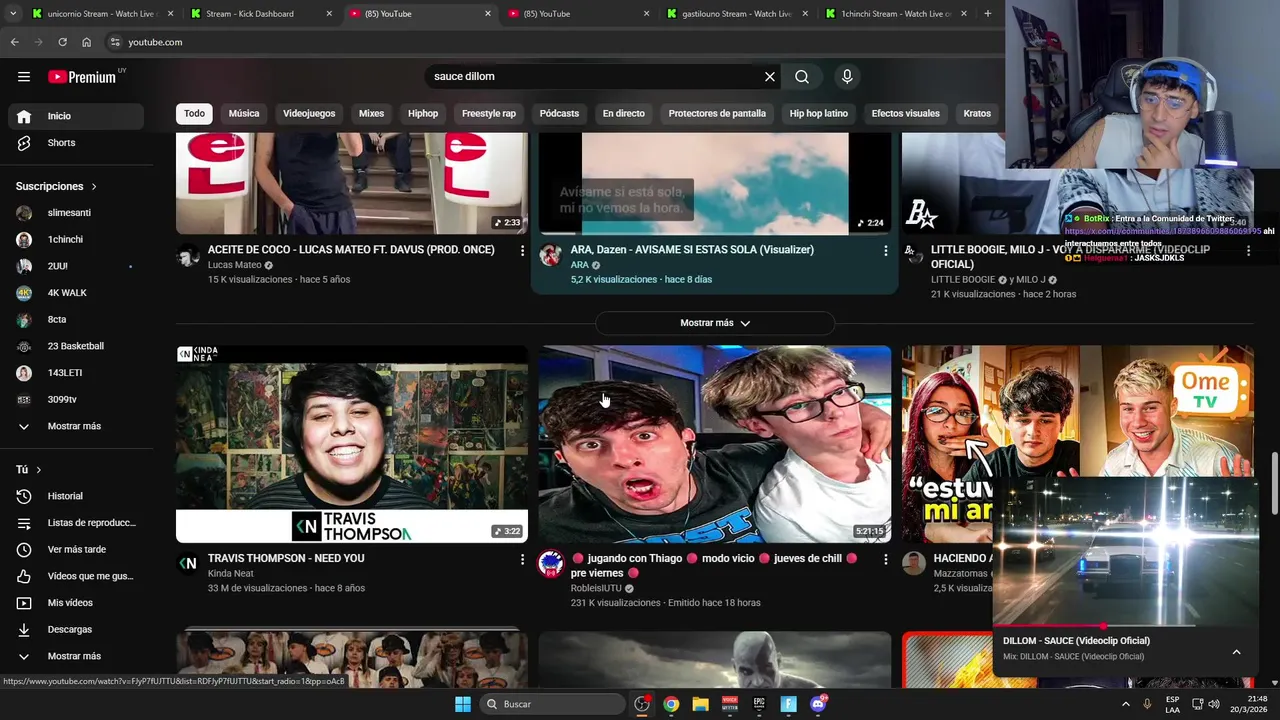Open options menu for ARA AVISAME SI ESTAS SOLA video

tap(885, 250)
